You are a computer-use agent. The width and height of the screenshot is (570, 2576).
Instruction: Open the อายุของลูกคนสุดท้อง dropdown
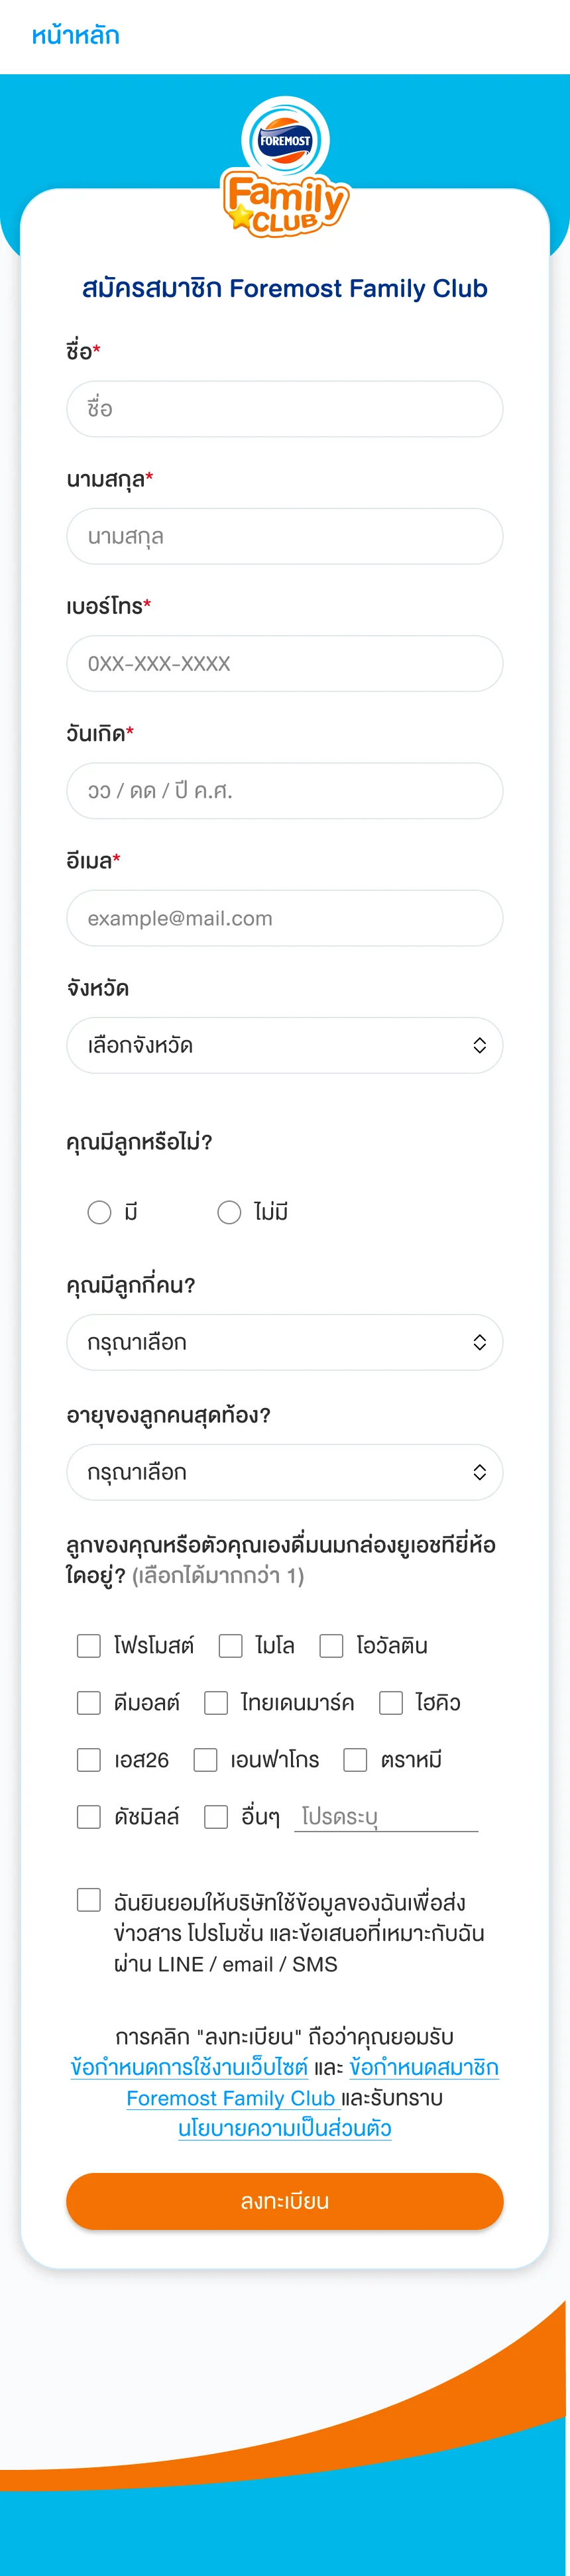point(285,1472)
